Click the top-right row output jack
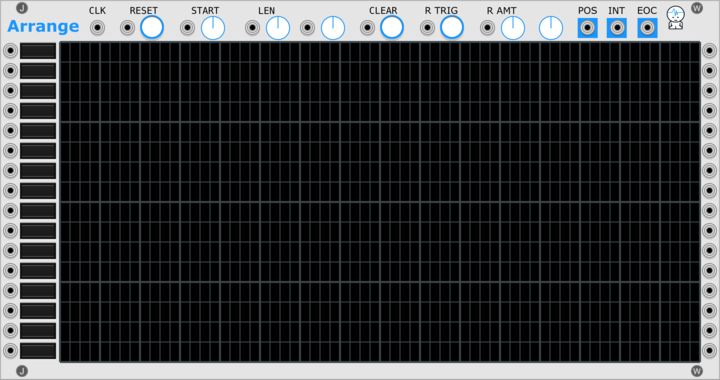Screen dimensions: 720x380 pyautogui.click(x=709, y=51)
